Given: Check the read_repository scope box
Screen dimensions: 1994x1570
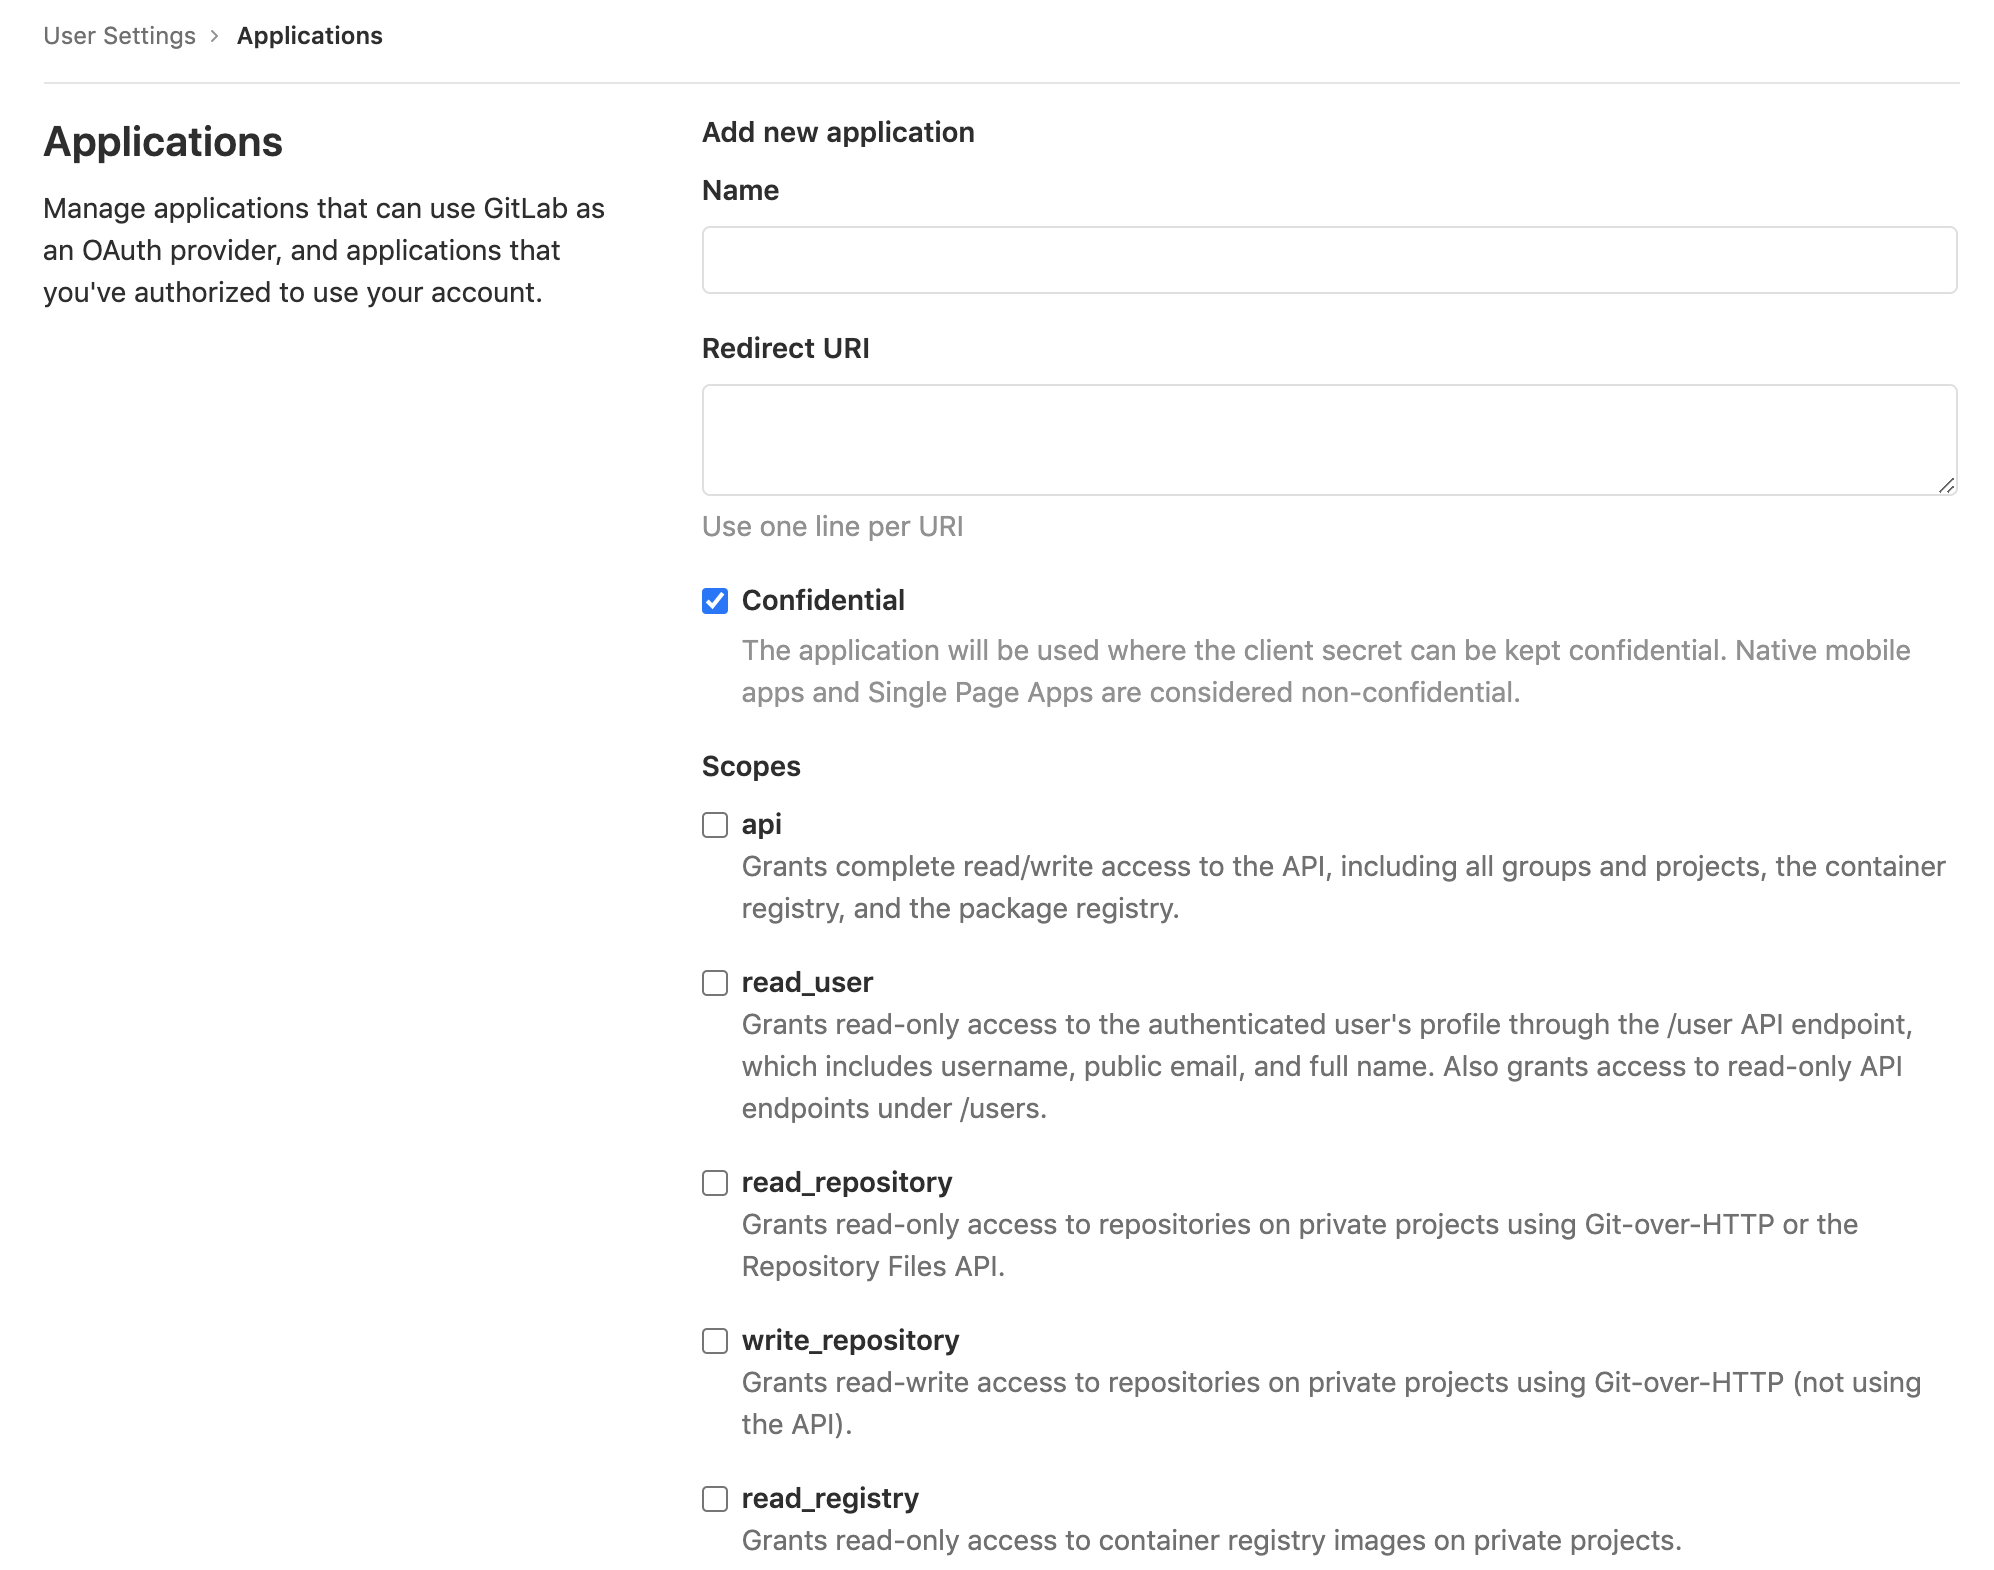Looking at the screenshot, I should (x=715, y=1183).
